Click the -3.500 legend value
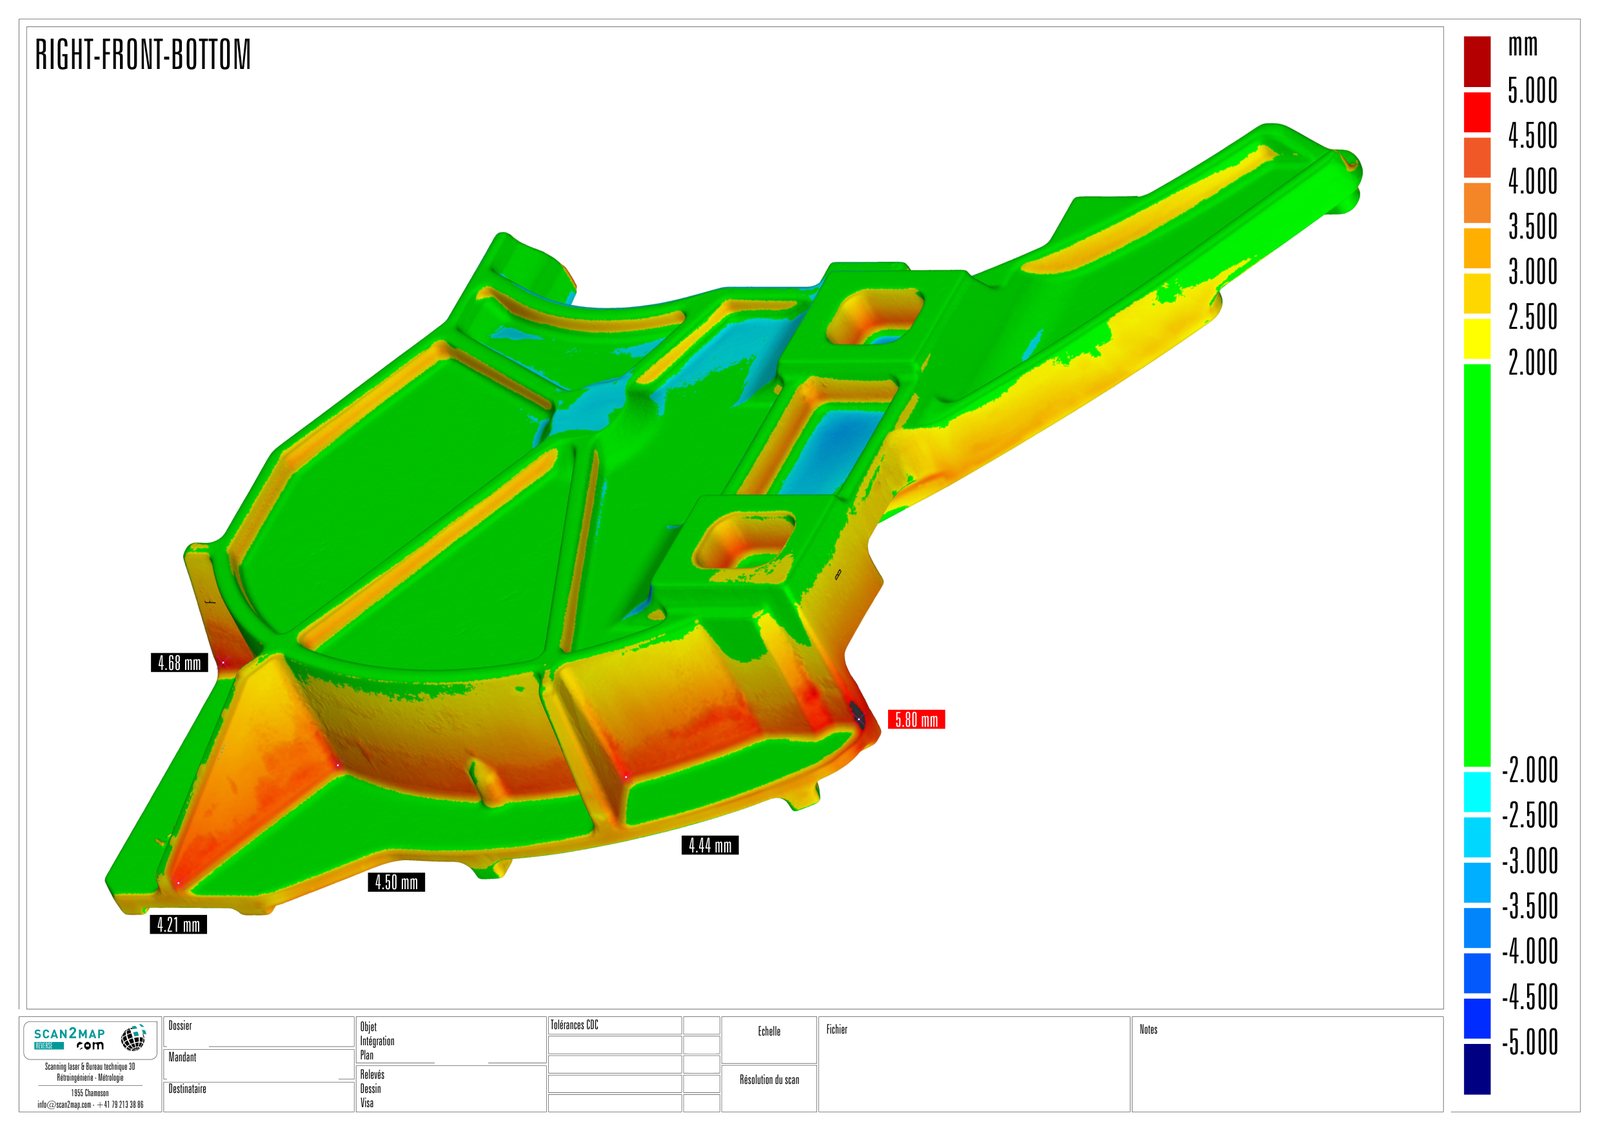 pyautogui.click(x=1530, y=906)
